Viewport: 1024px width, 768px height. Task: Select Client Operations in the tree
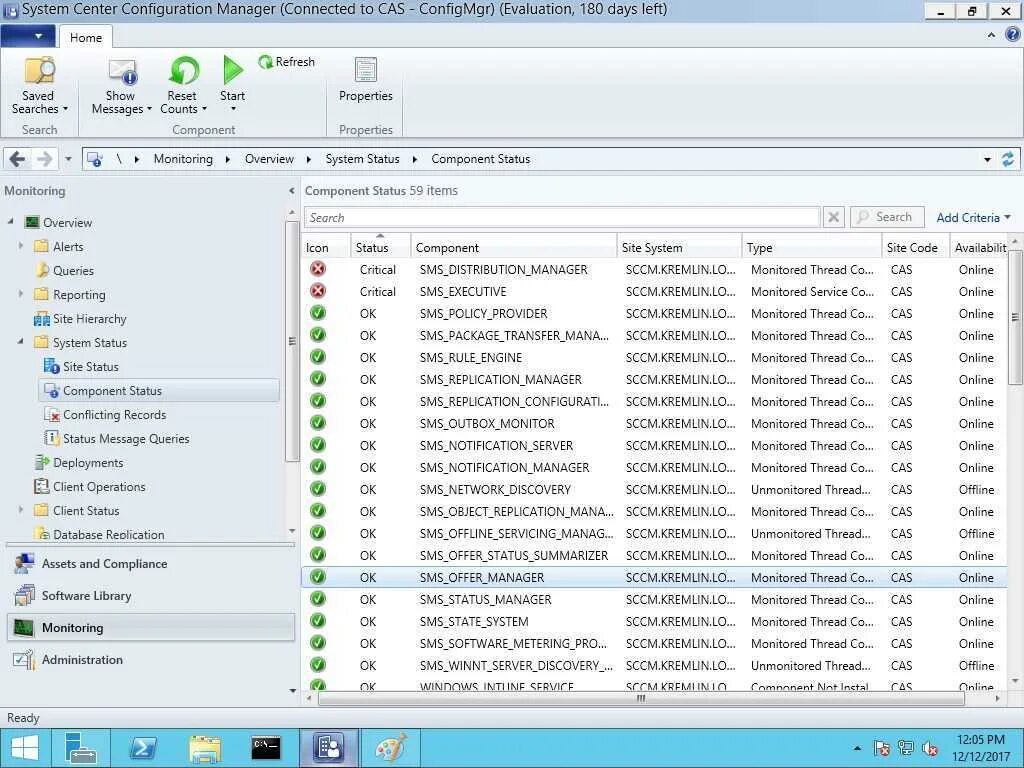(x=99, y=487)
